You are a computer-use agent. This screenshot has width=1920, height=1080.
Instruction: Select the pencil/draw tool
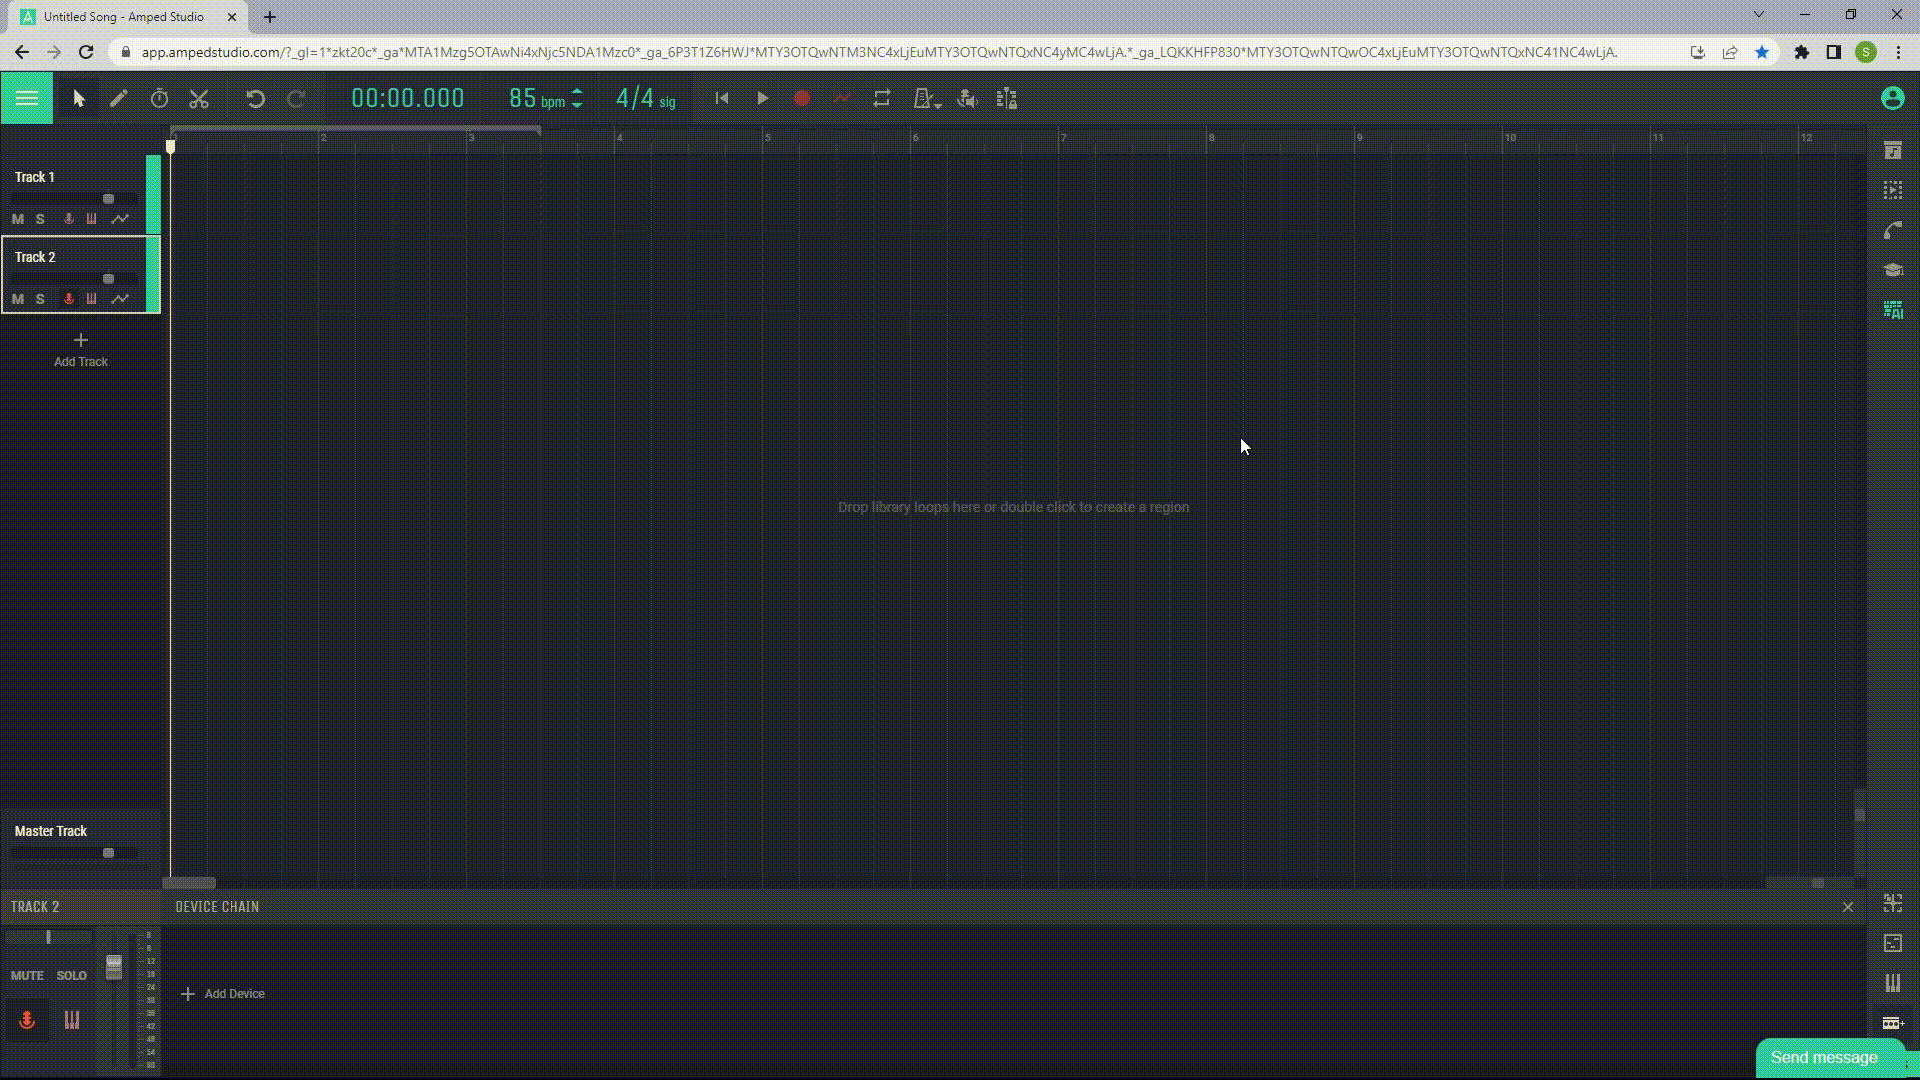pos(117,98)
